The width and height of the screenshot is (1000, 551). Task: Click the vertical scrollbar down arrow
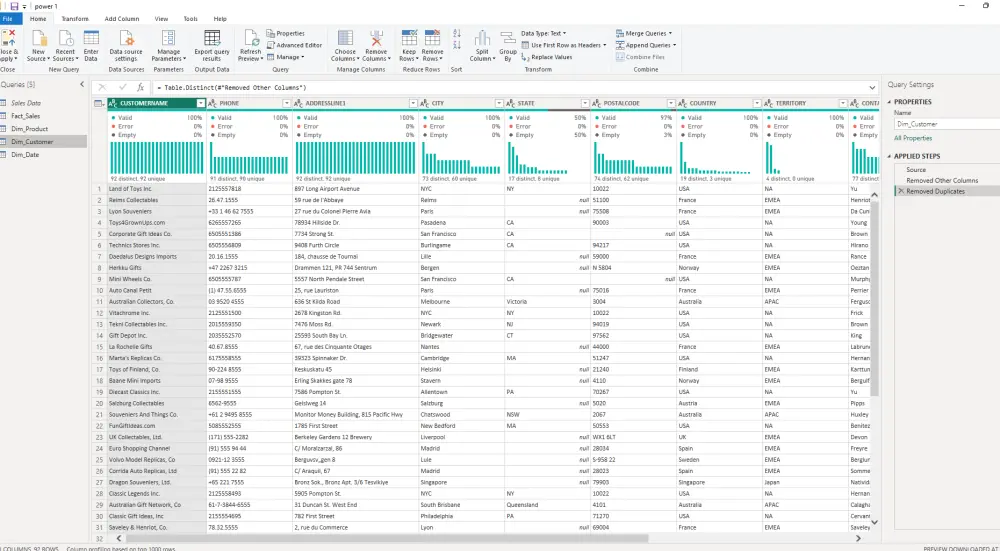pos(874,522)
